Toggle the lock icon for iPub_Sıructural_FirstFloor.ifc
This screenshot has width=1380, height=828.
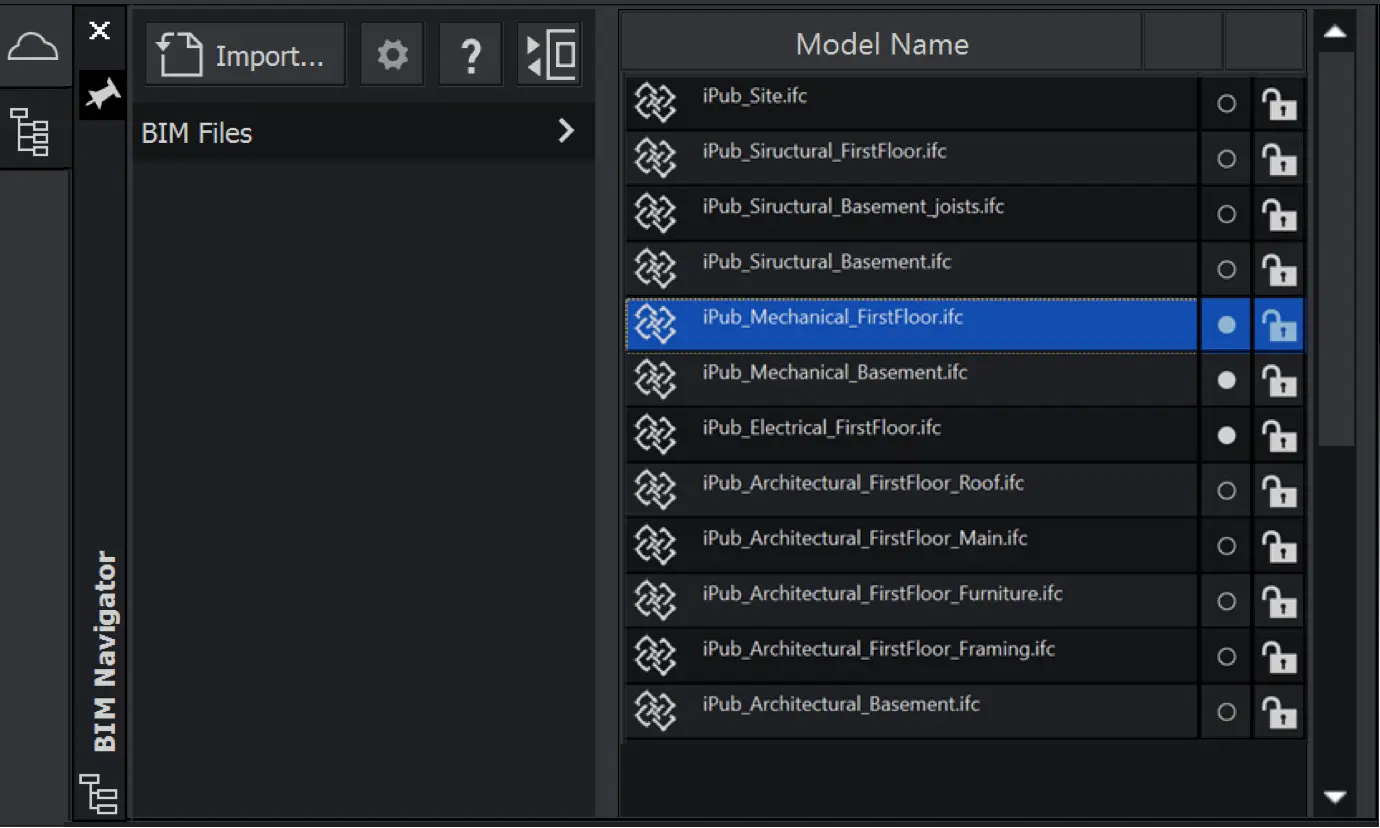(1278, 159)
